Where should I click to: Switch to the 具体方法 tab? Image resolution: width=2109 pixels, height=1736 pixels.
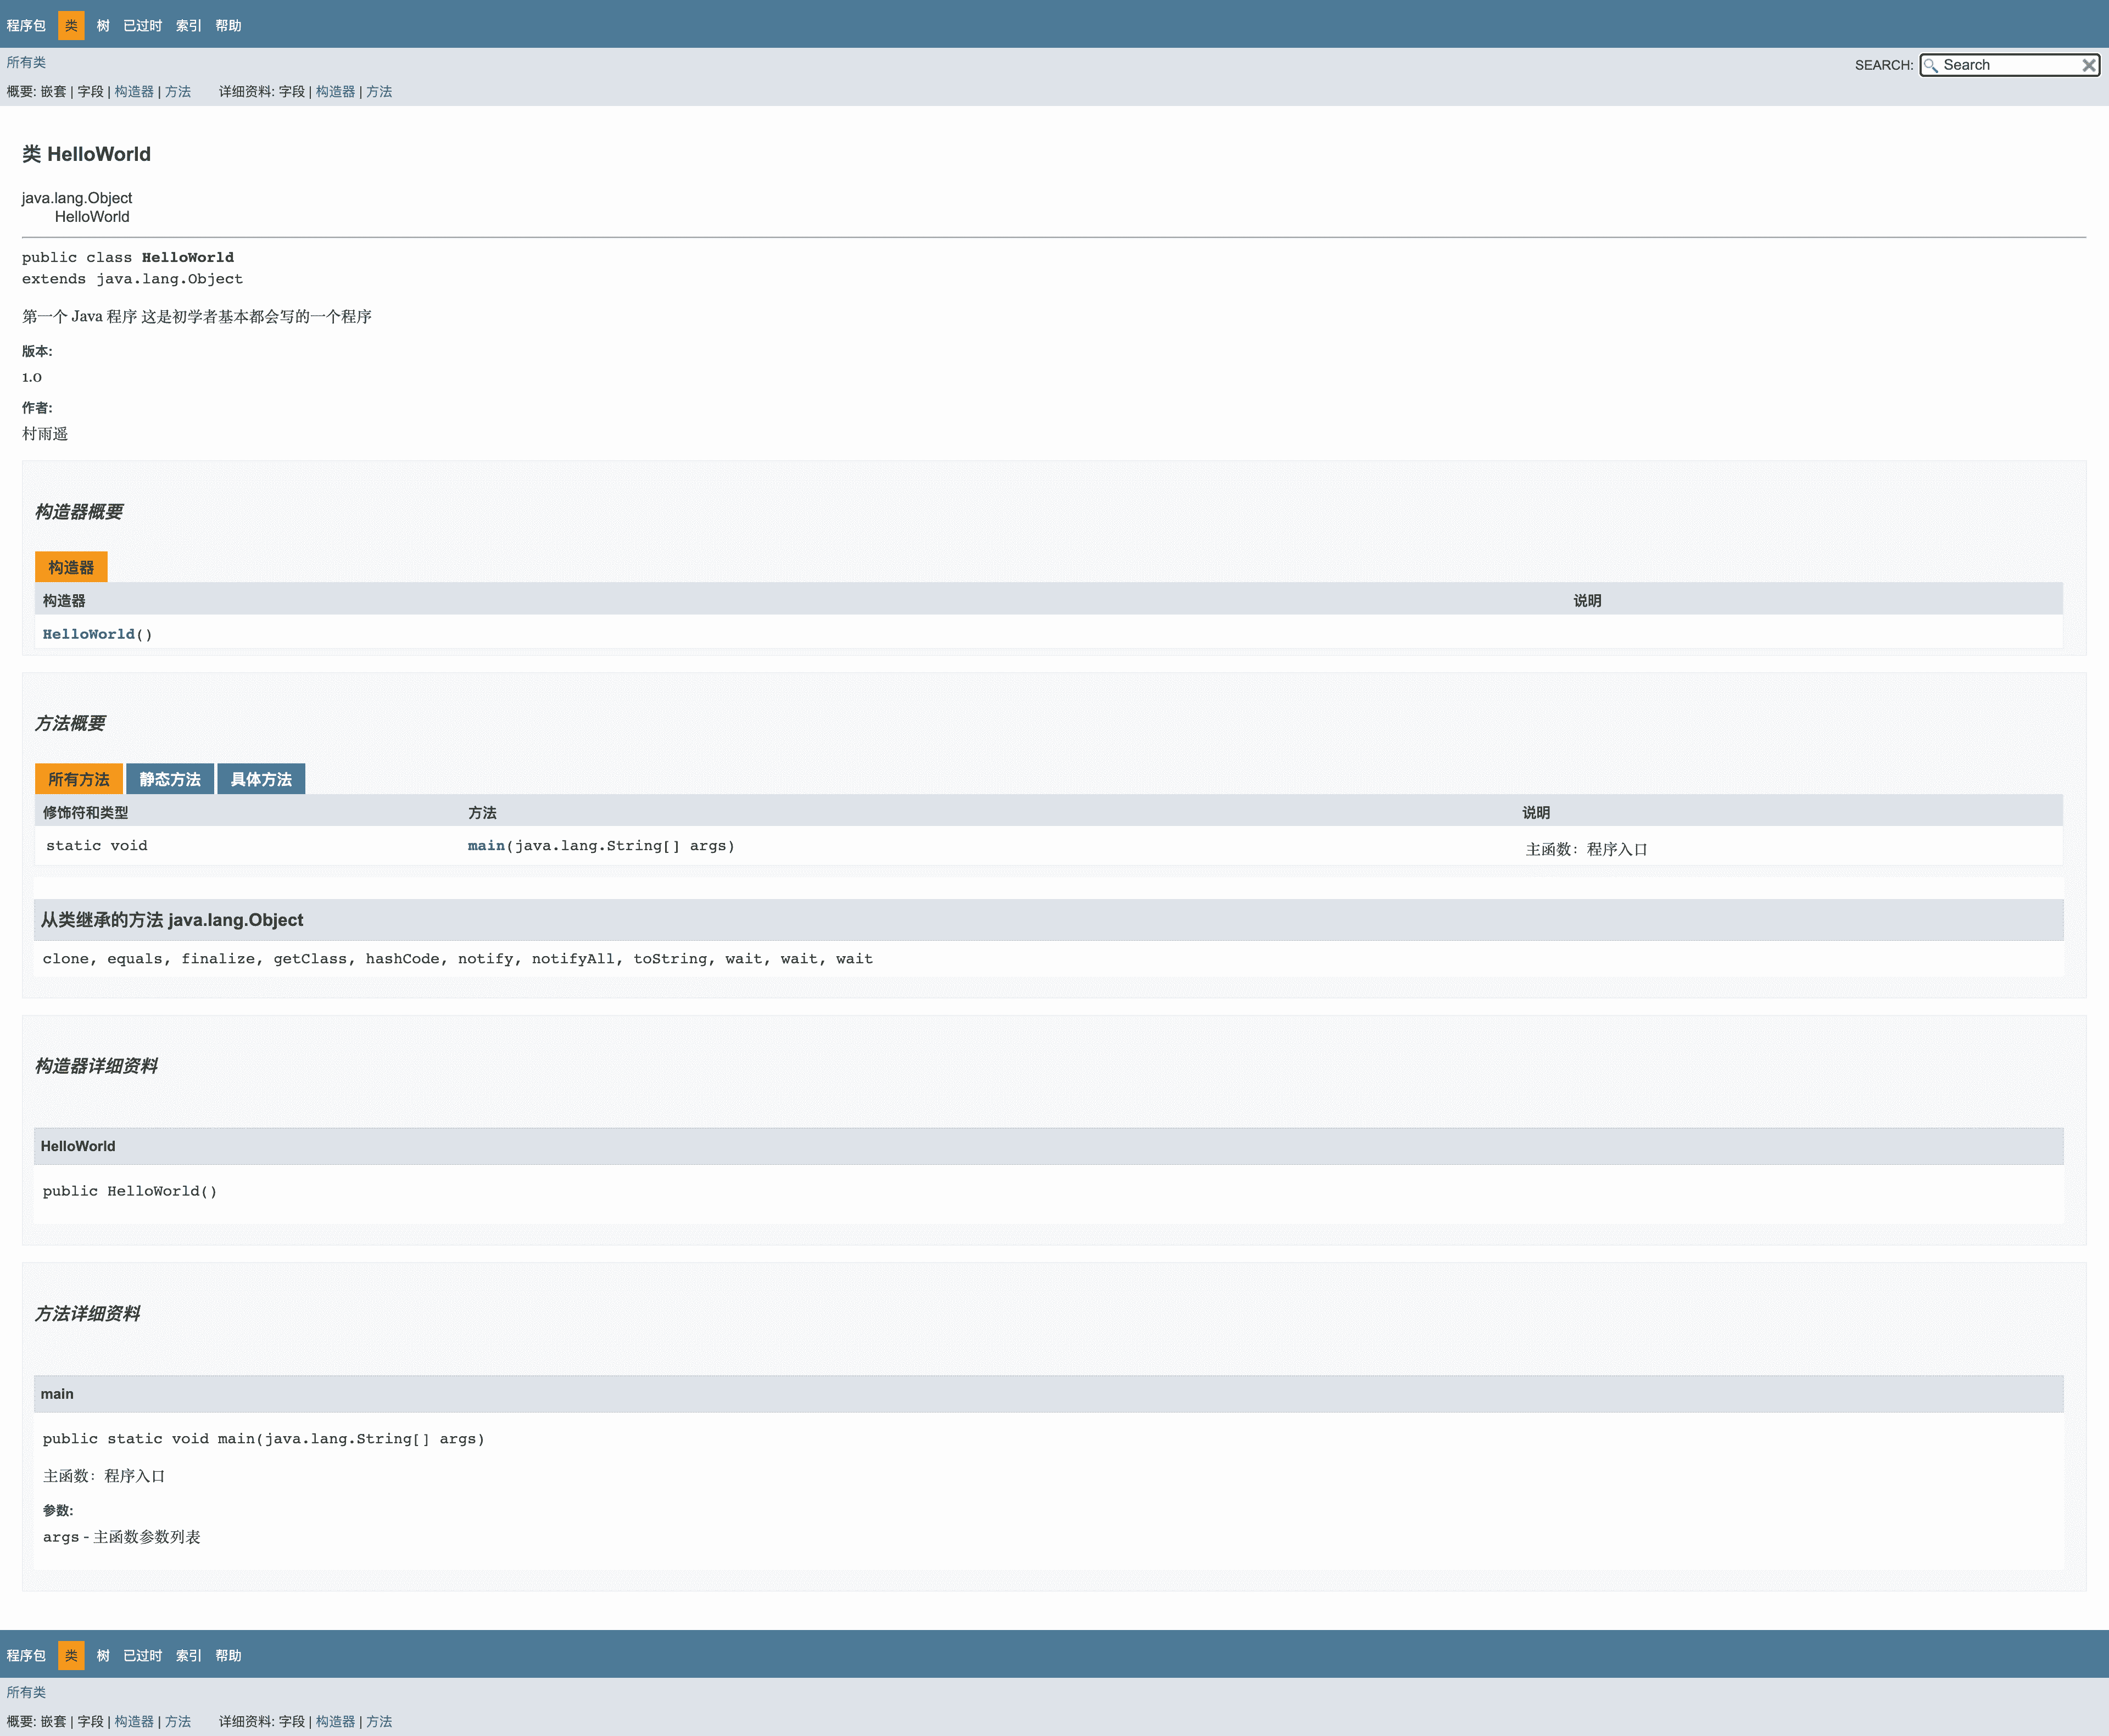click(261, 779)
